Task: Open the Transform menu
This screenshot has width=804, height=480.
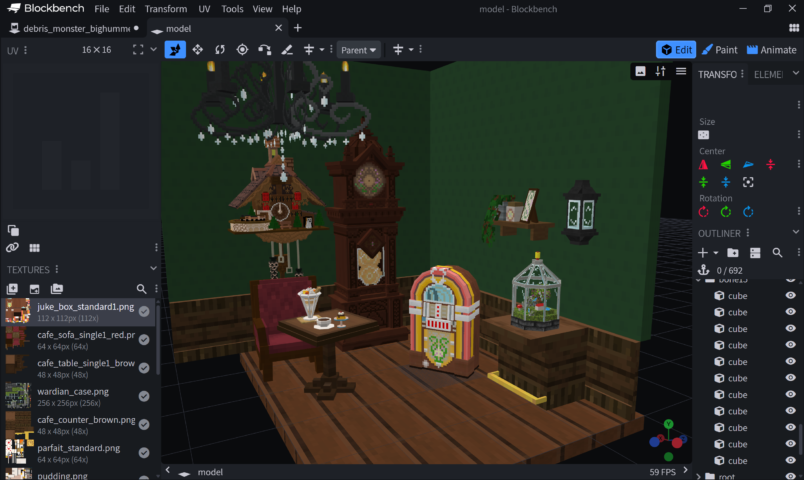Action: (165, 9)
